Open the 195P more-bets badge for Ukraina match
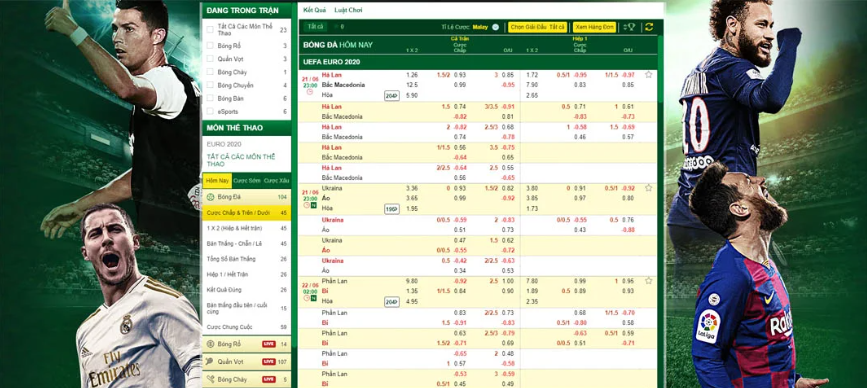The image size is (867, 388). [x=391, y=209]
